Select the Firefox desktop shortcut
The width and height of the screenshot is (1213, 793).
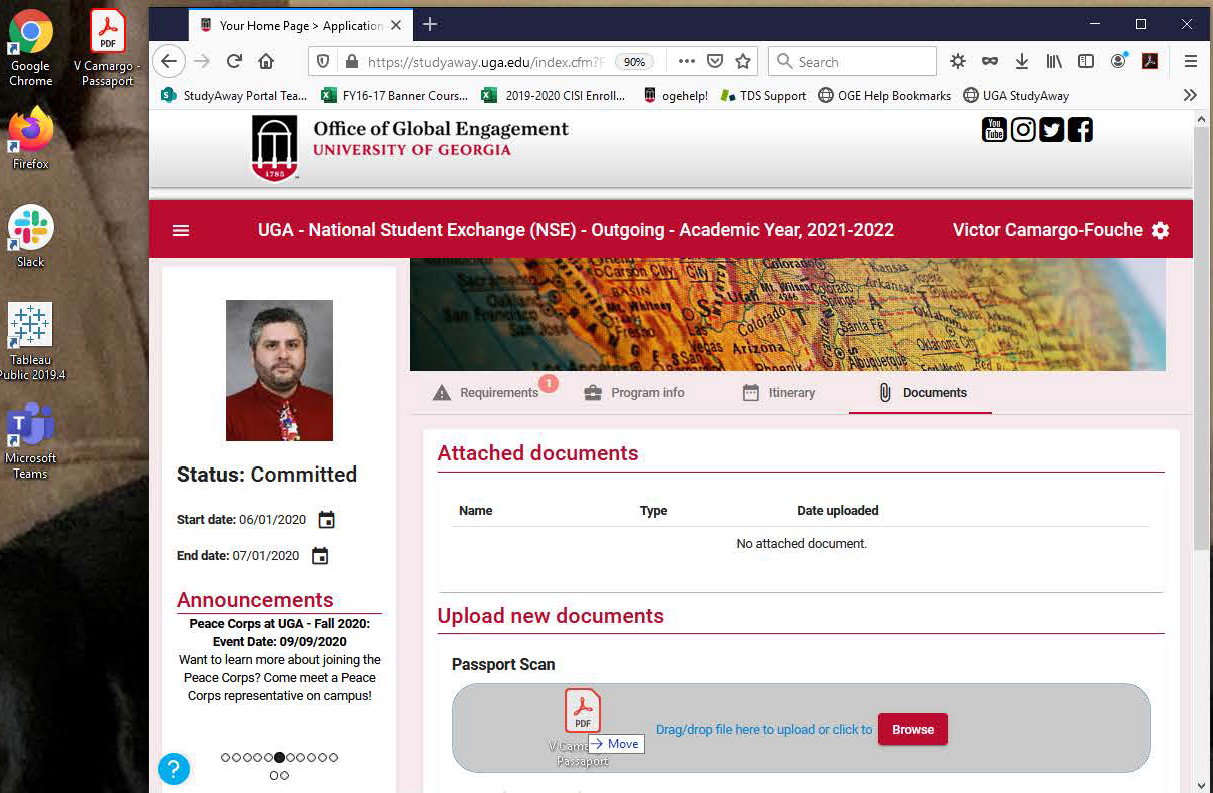(x=31, y=139)
